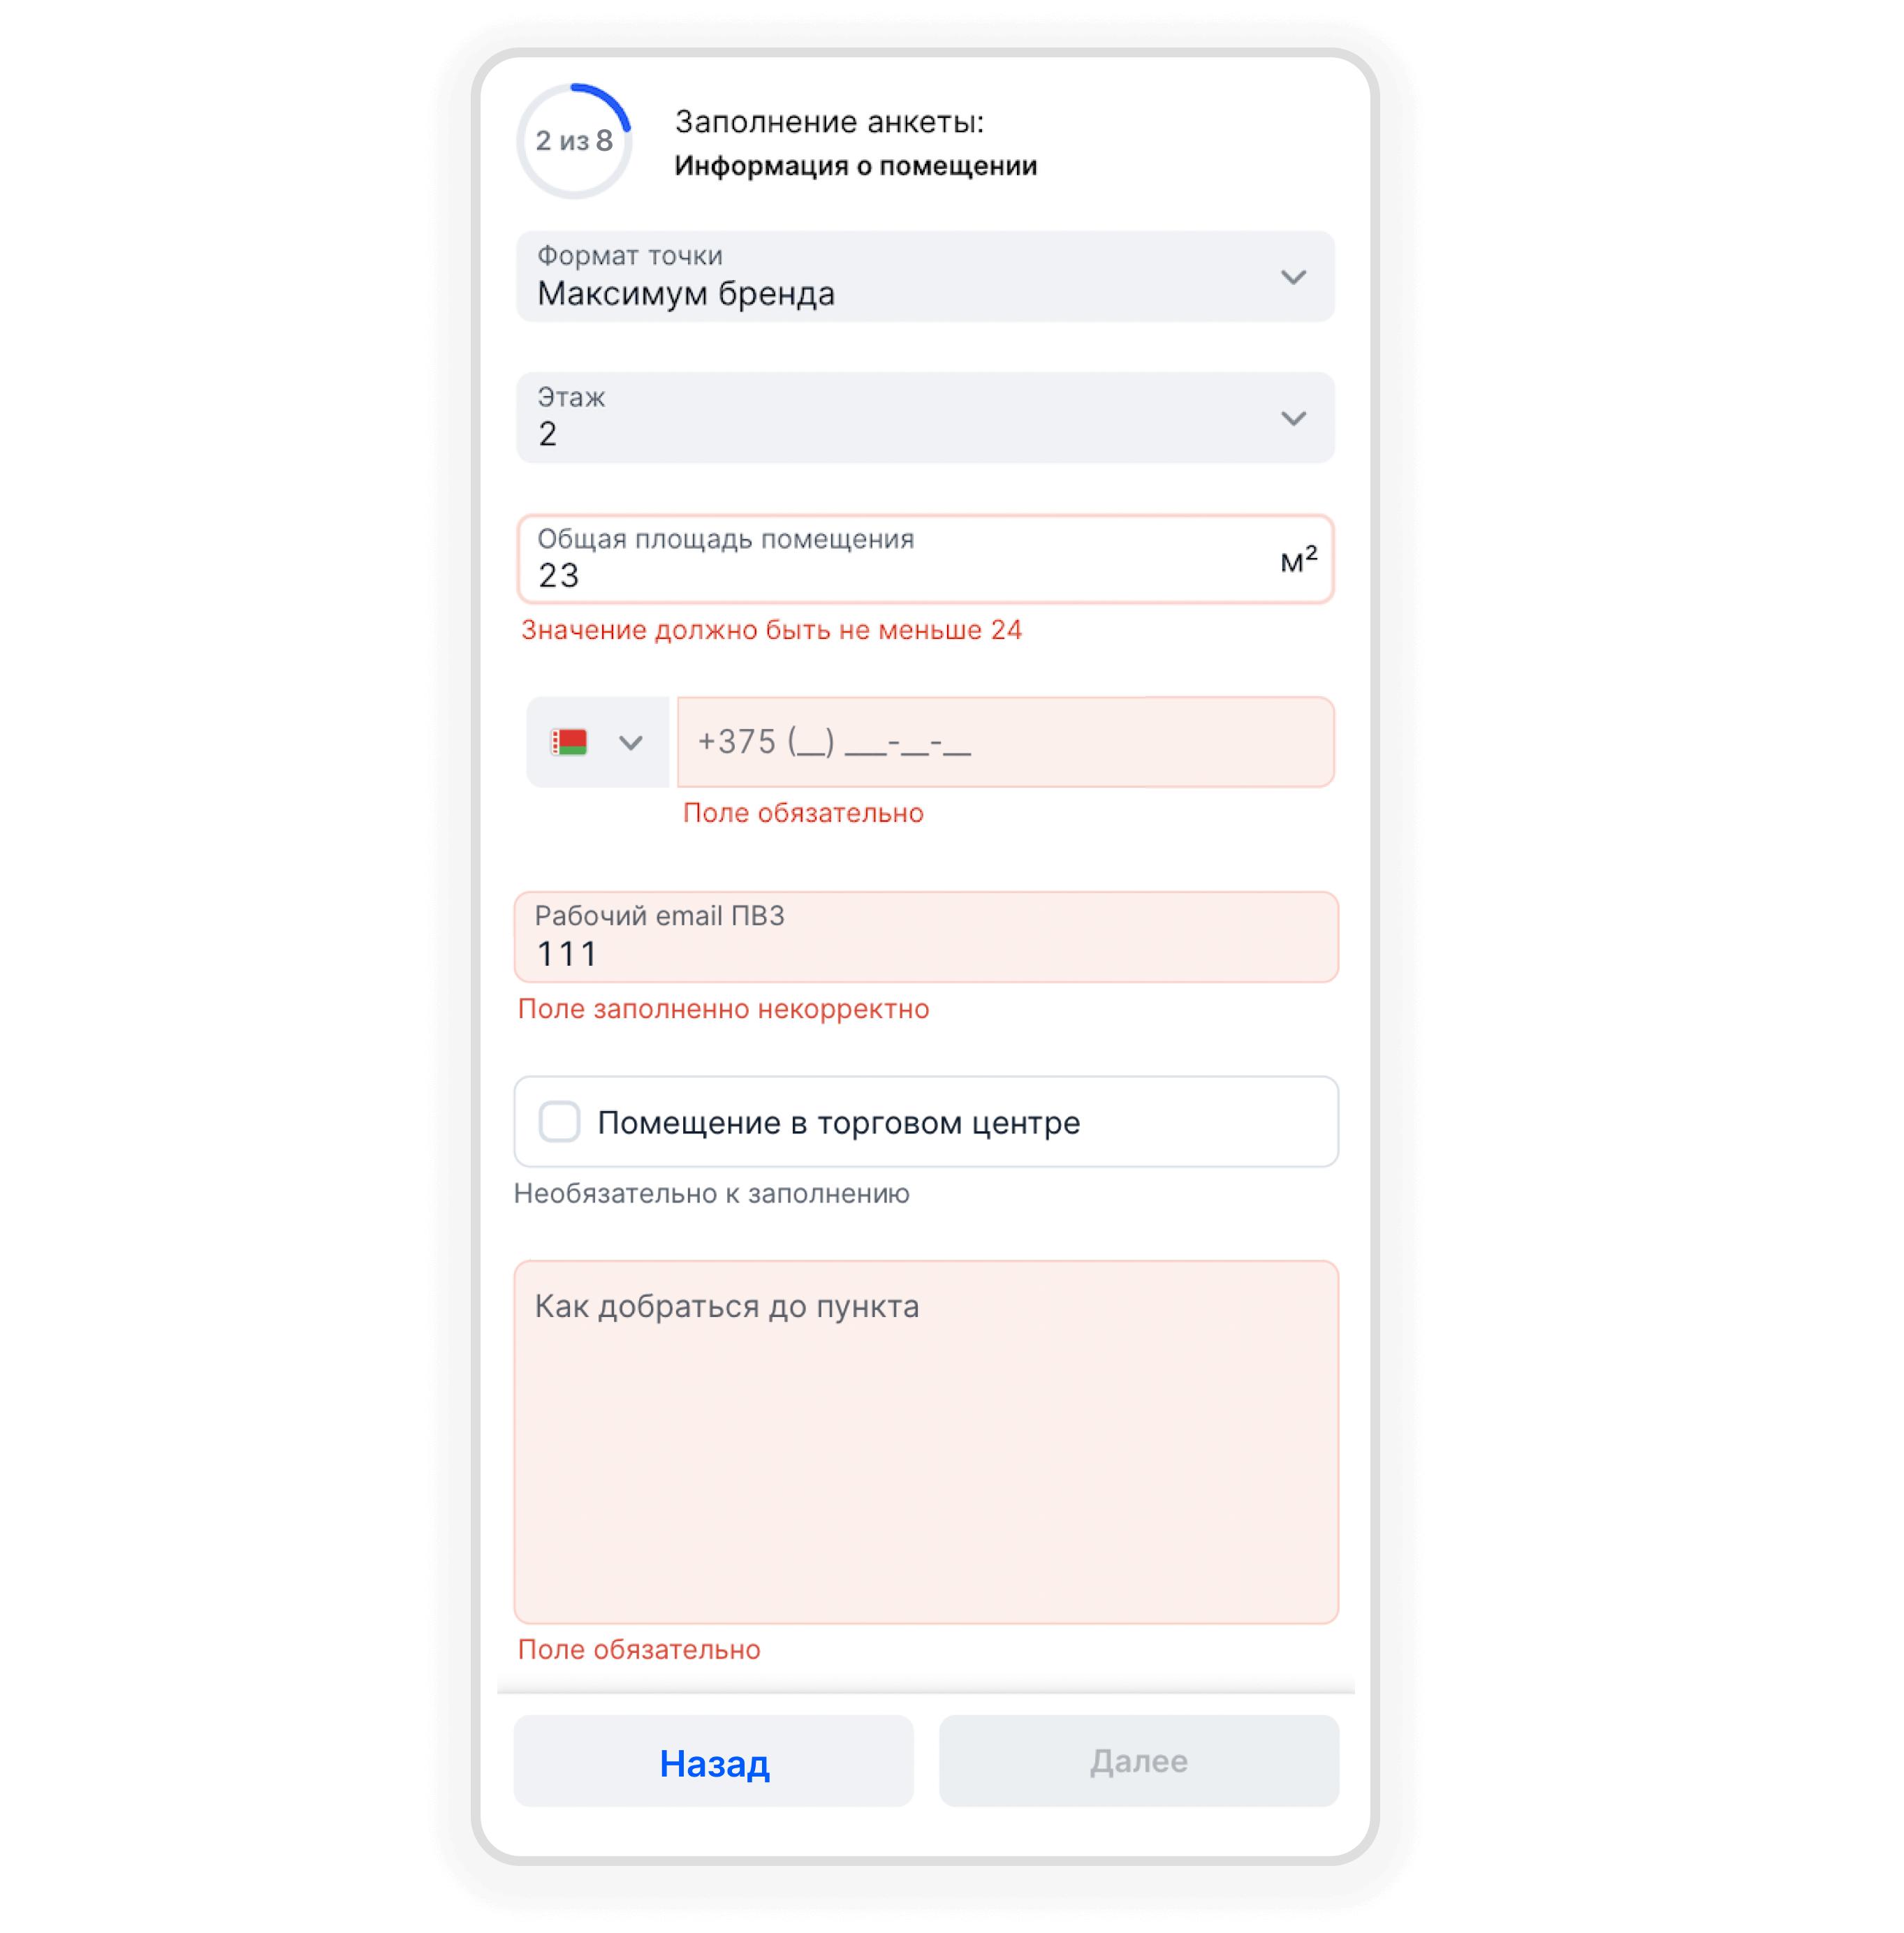1904x1933 pixels.
Task: Click the Поле заполненно некорректно message
Action: (723, 1009)
